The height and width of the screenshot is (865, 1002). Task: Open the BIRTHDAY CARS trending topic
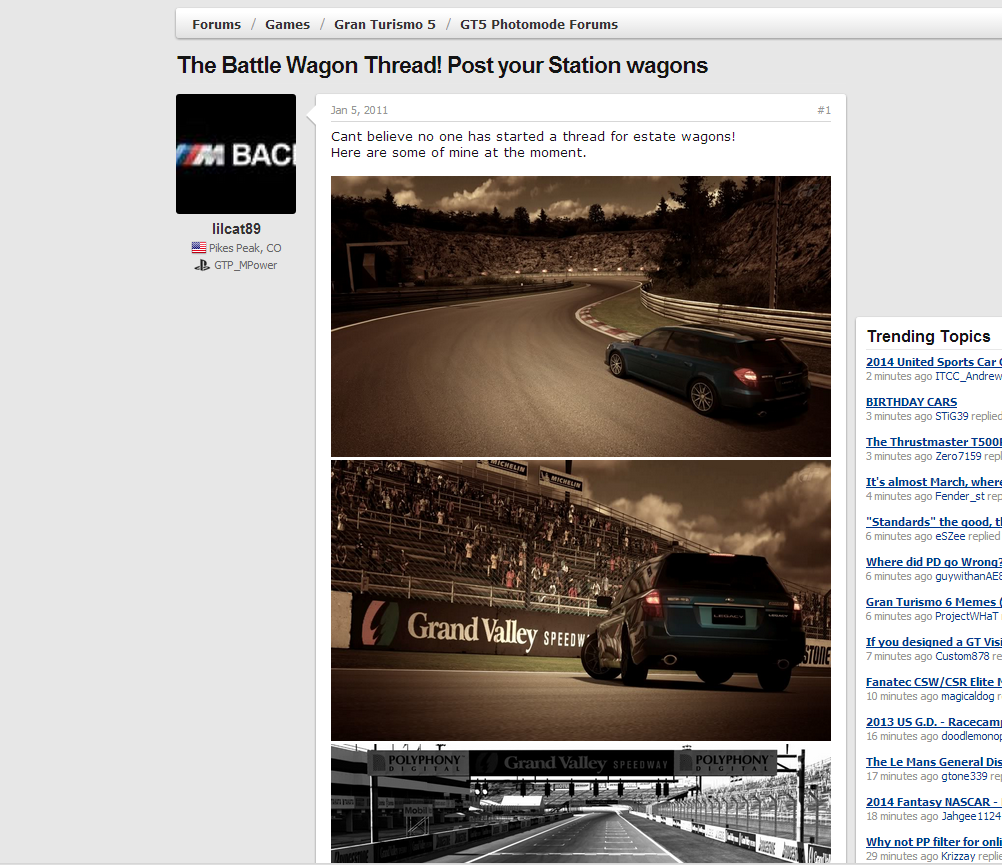(x=911, y=402)
